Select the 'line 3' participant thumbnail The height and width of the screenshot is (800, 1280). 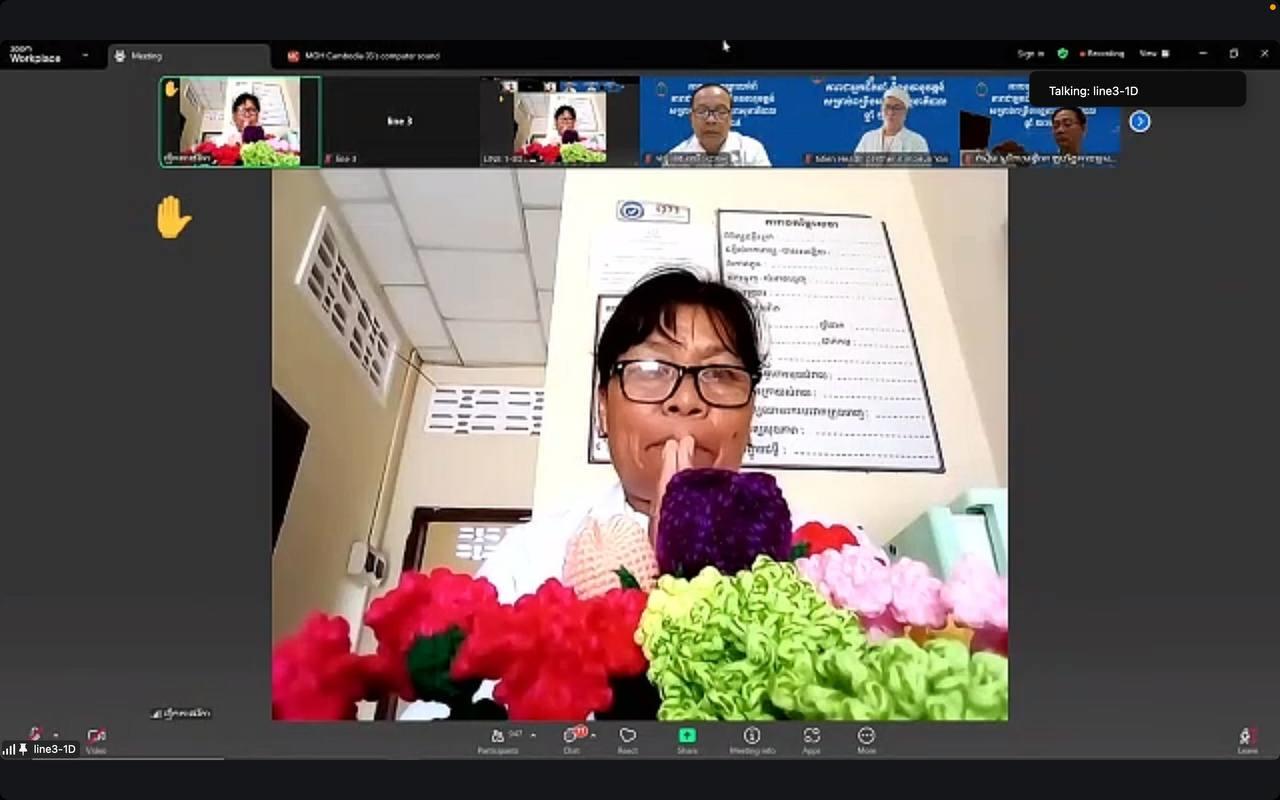tap(400, 122)
